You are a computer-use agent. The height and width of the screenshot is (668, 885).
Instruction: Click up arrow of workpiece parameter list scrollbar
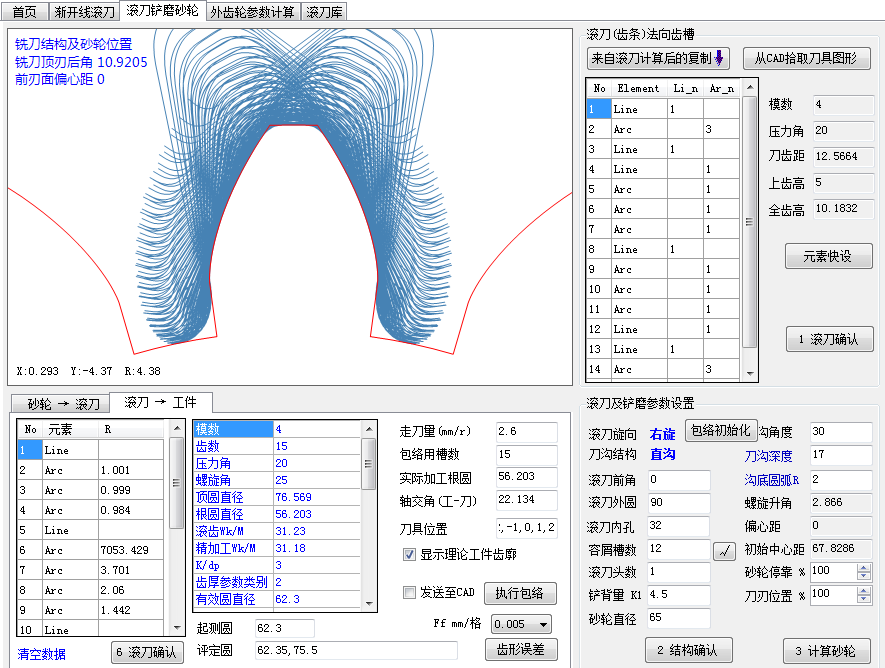click(x=369, y=429)
